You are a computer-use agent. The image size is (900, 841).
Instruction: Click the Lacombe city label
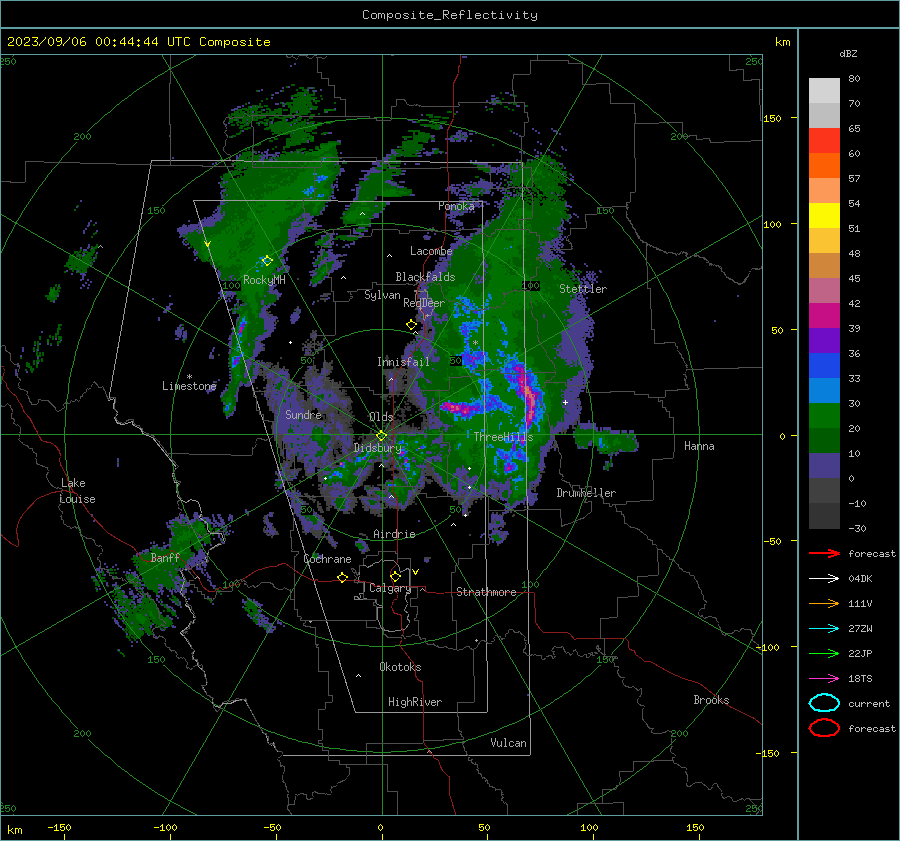click(431, 251)
